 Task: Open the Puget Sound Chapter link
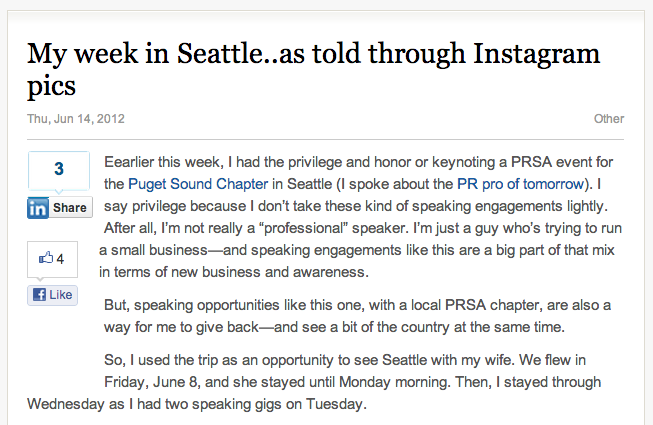(x=198, y=184)
